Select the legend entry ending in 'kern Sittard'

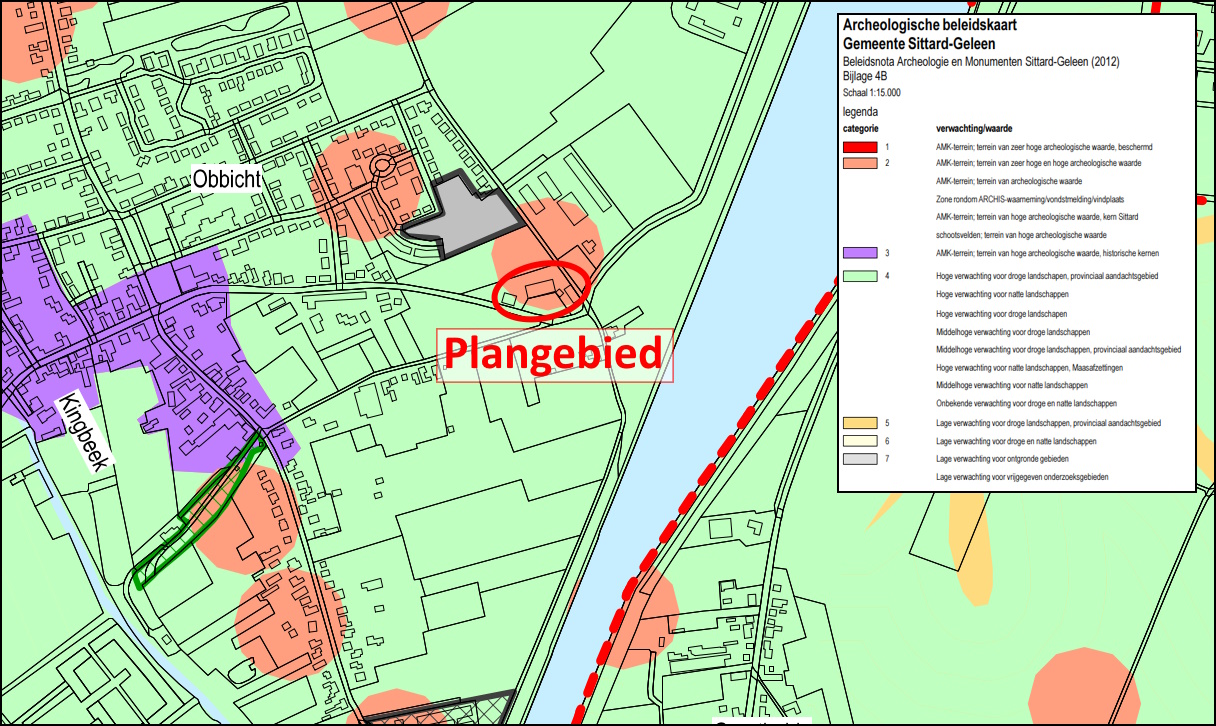tap(1037, 217)
